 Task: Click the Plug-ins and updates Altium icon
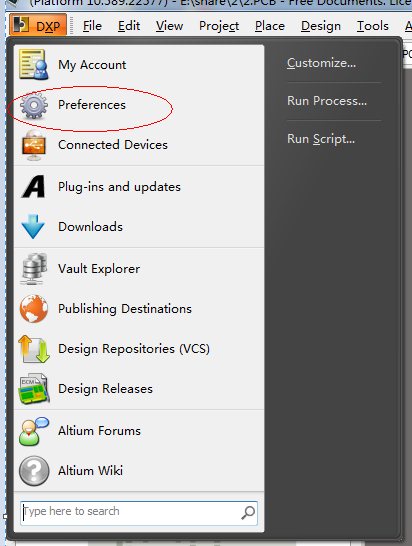click(33, 187)
